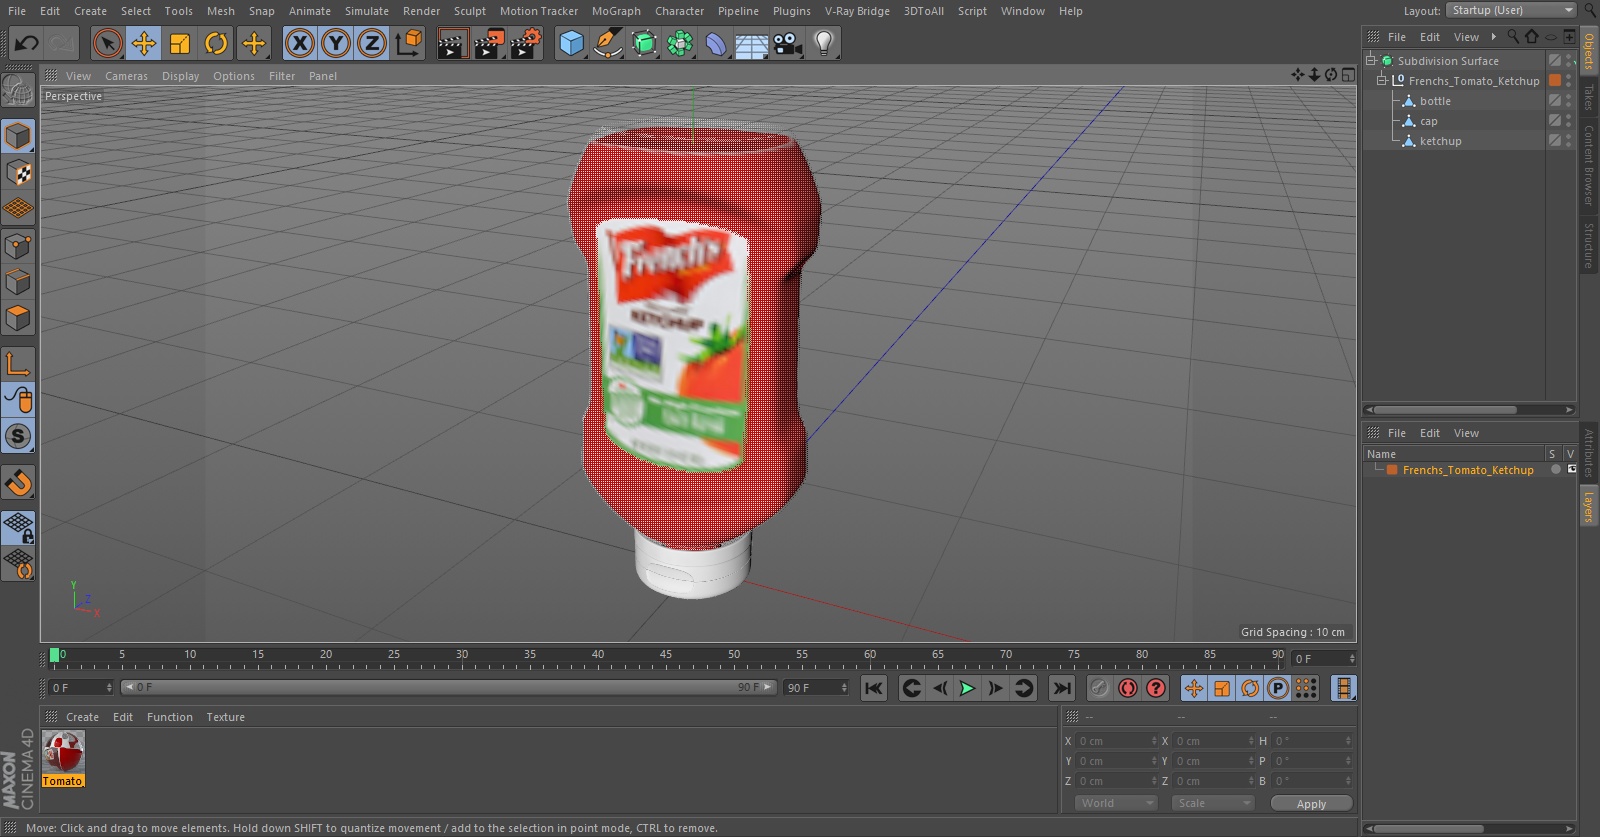The image size is (1600, 837).
Task: Toggle visibility dots for cap object
Action: click(x=1569, y=121)
